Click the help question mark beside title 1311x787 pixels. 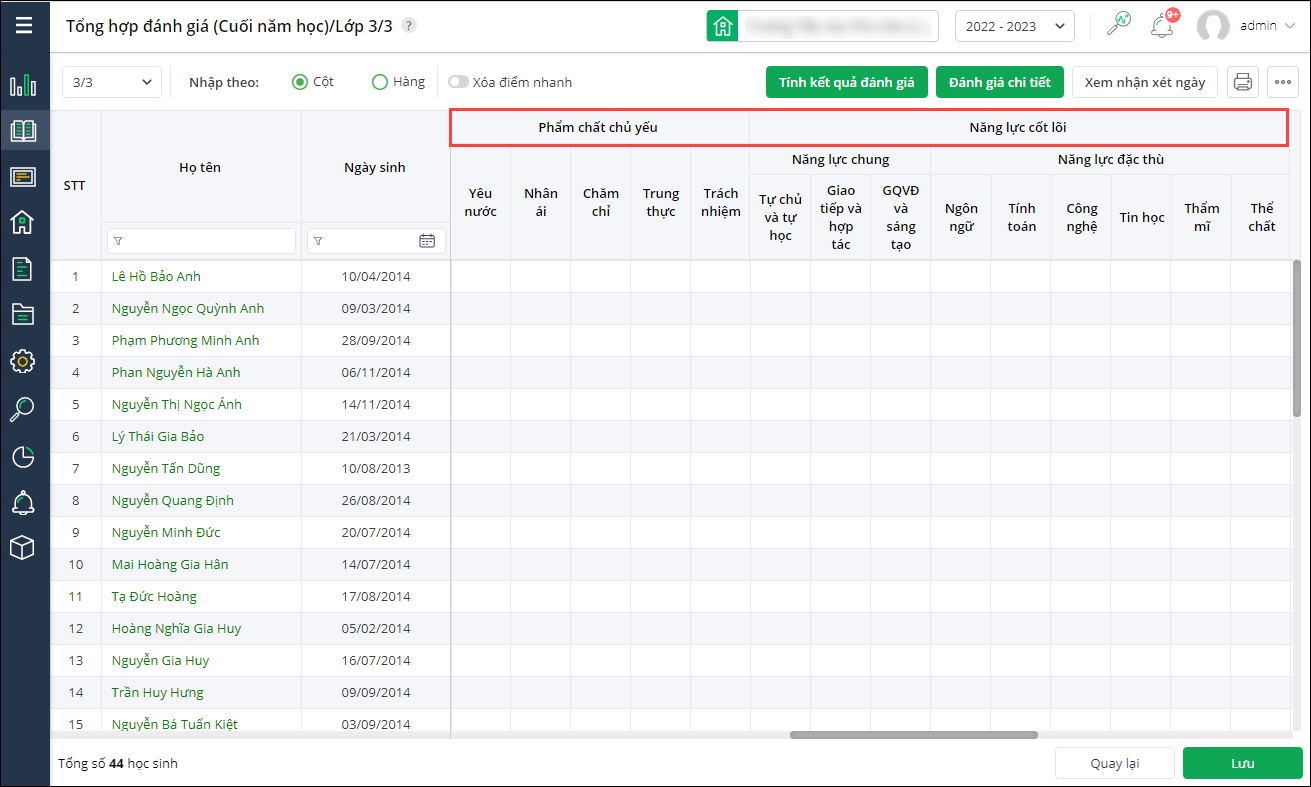[409, 26]
